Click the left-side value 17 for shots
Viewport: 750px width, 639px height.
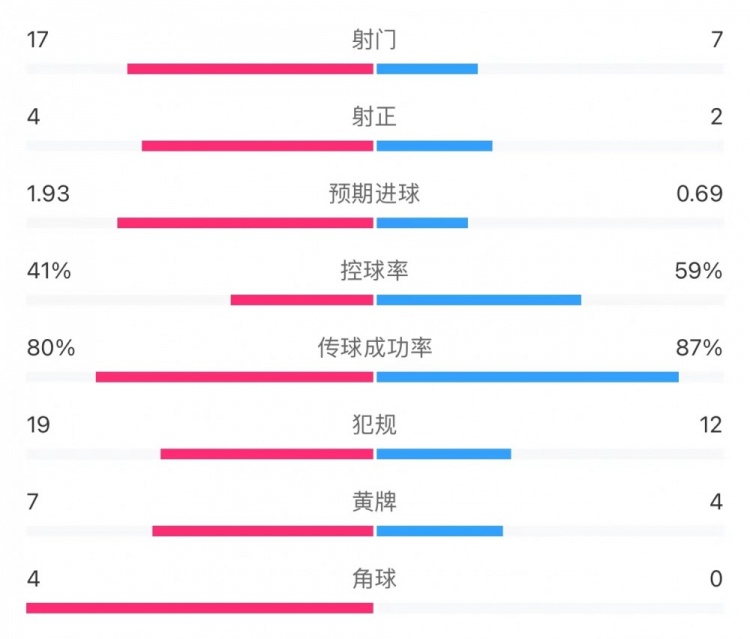click(39, 40)
